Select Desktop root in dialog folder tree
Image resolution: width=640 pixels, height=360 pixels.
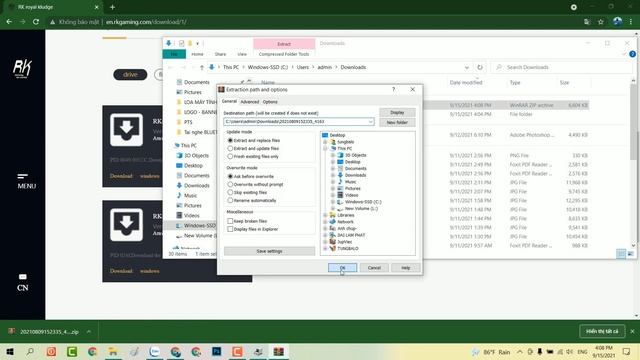[337, 135]
